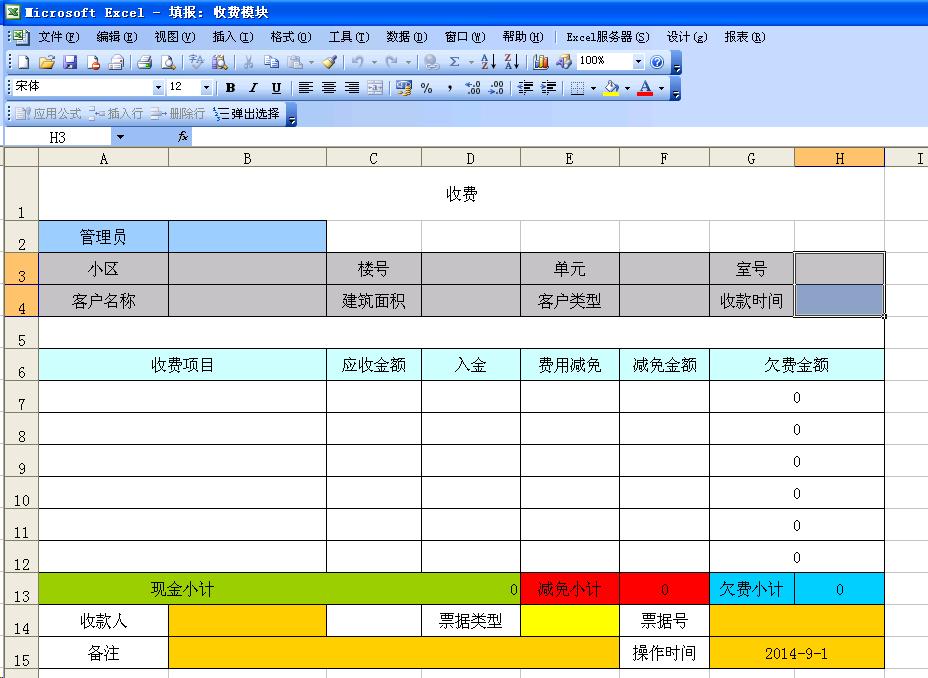Viewport: 928px width, 678px height.
Task: Expand the font name dropdown
Action: (158, 88)
